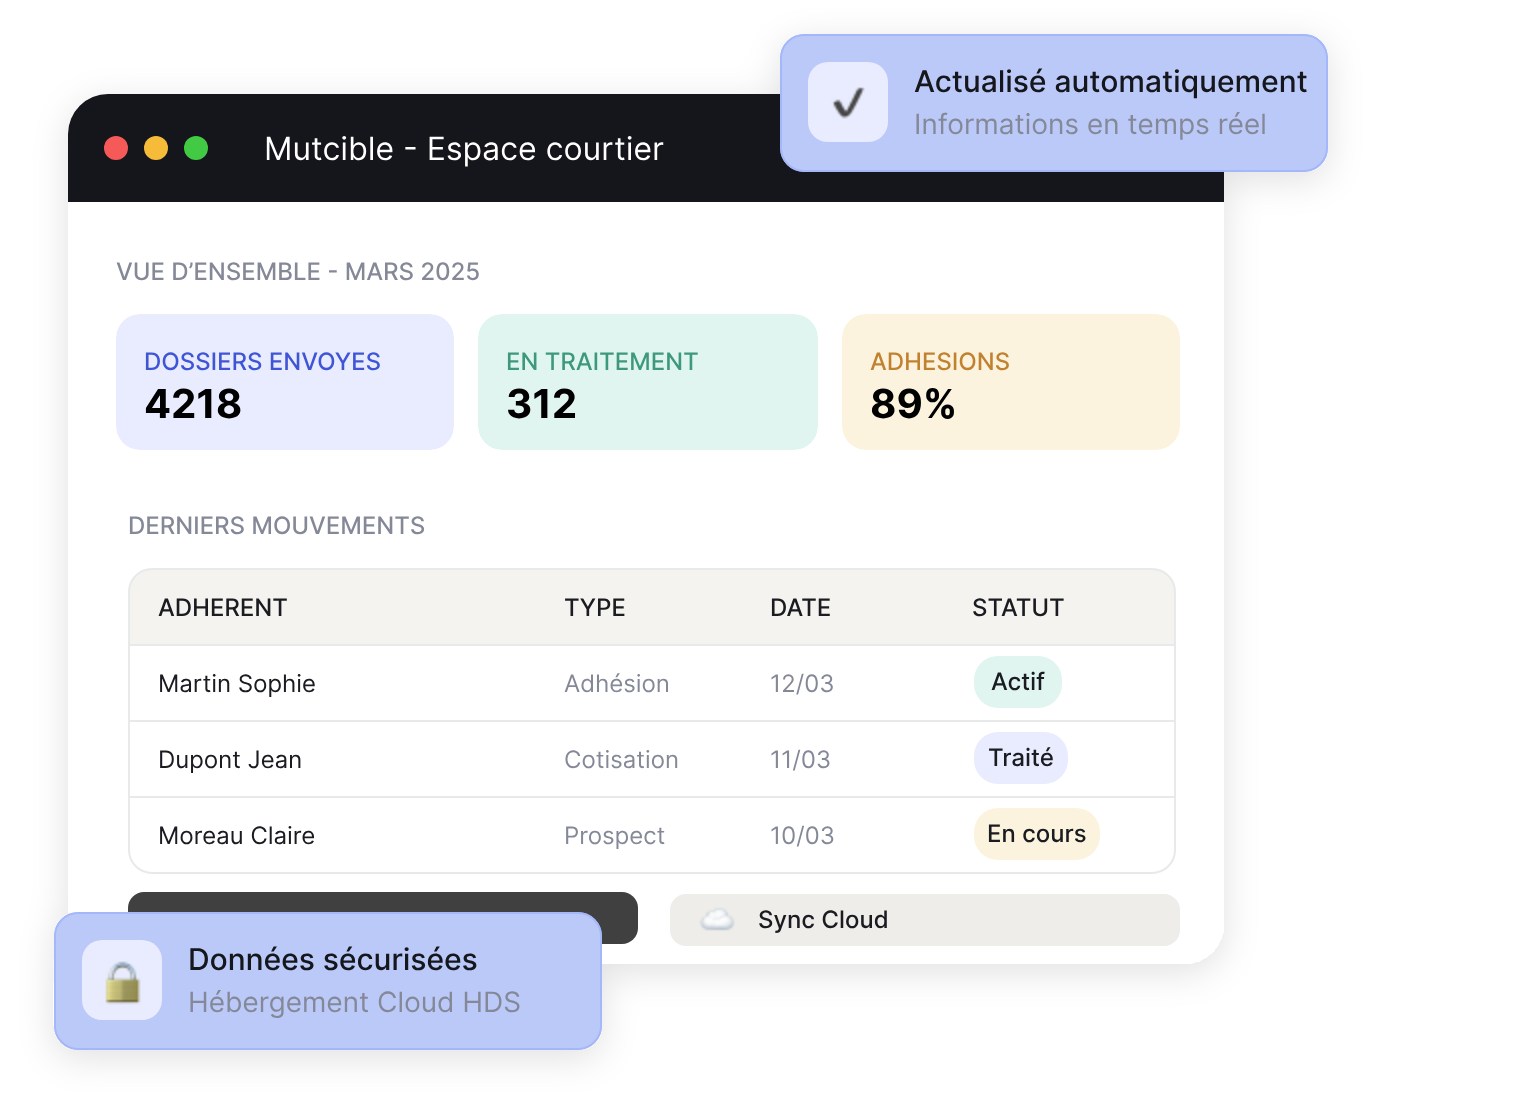
Task: Select the Martin Sophie adherent name
Action: [x=237, y=684]
